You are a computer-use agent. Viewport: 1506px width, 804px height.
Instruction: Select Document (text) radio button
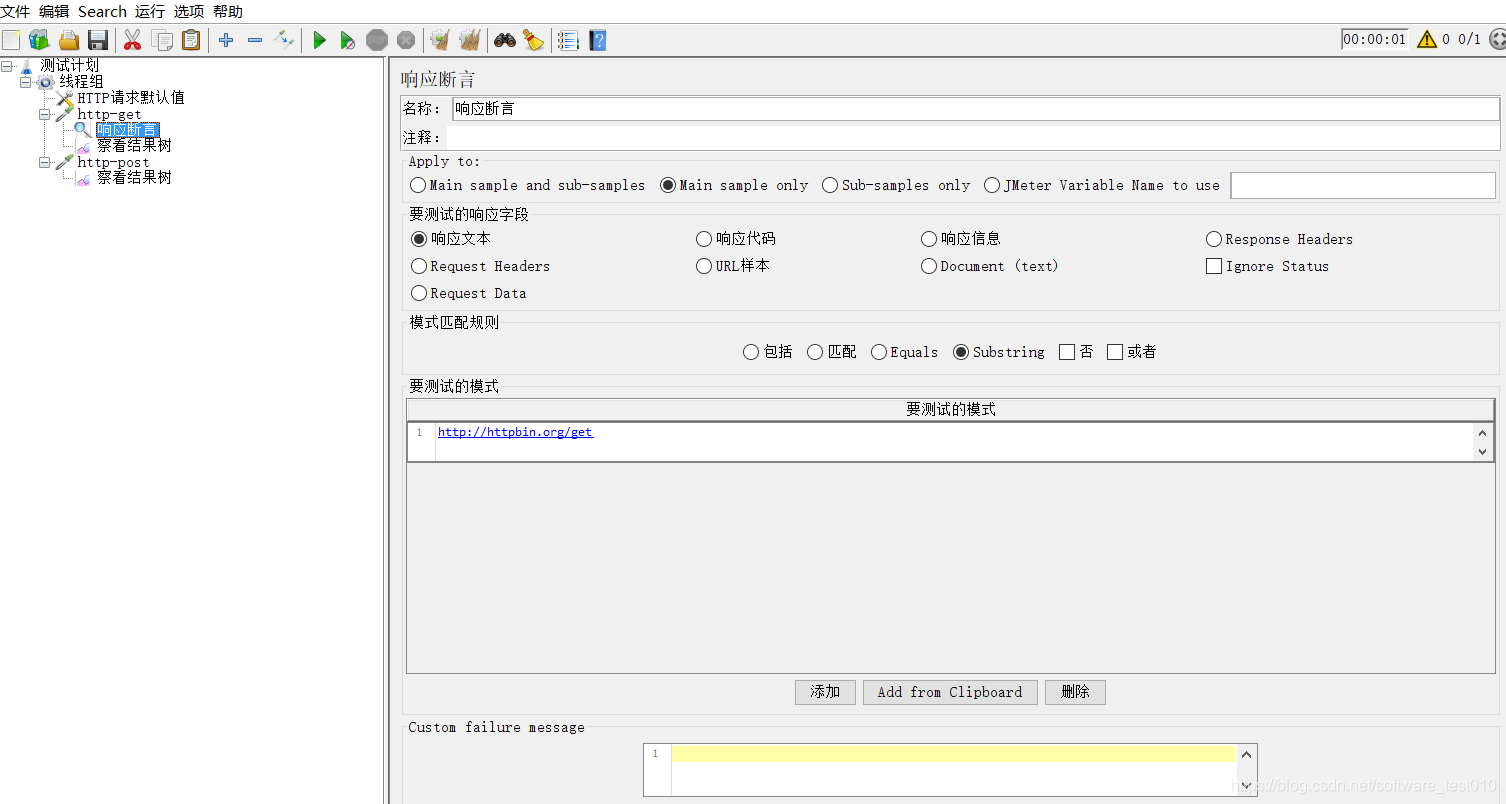tap(929, 266)
